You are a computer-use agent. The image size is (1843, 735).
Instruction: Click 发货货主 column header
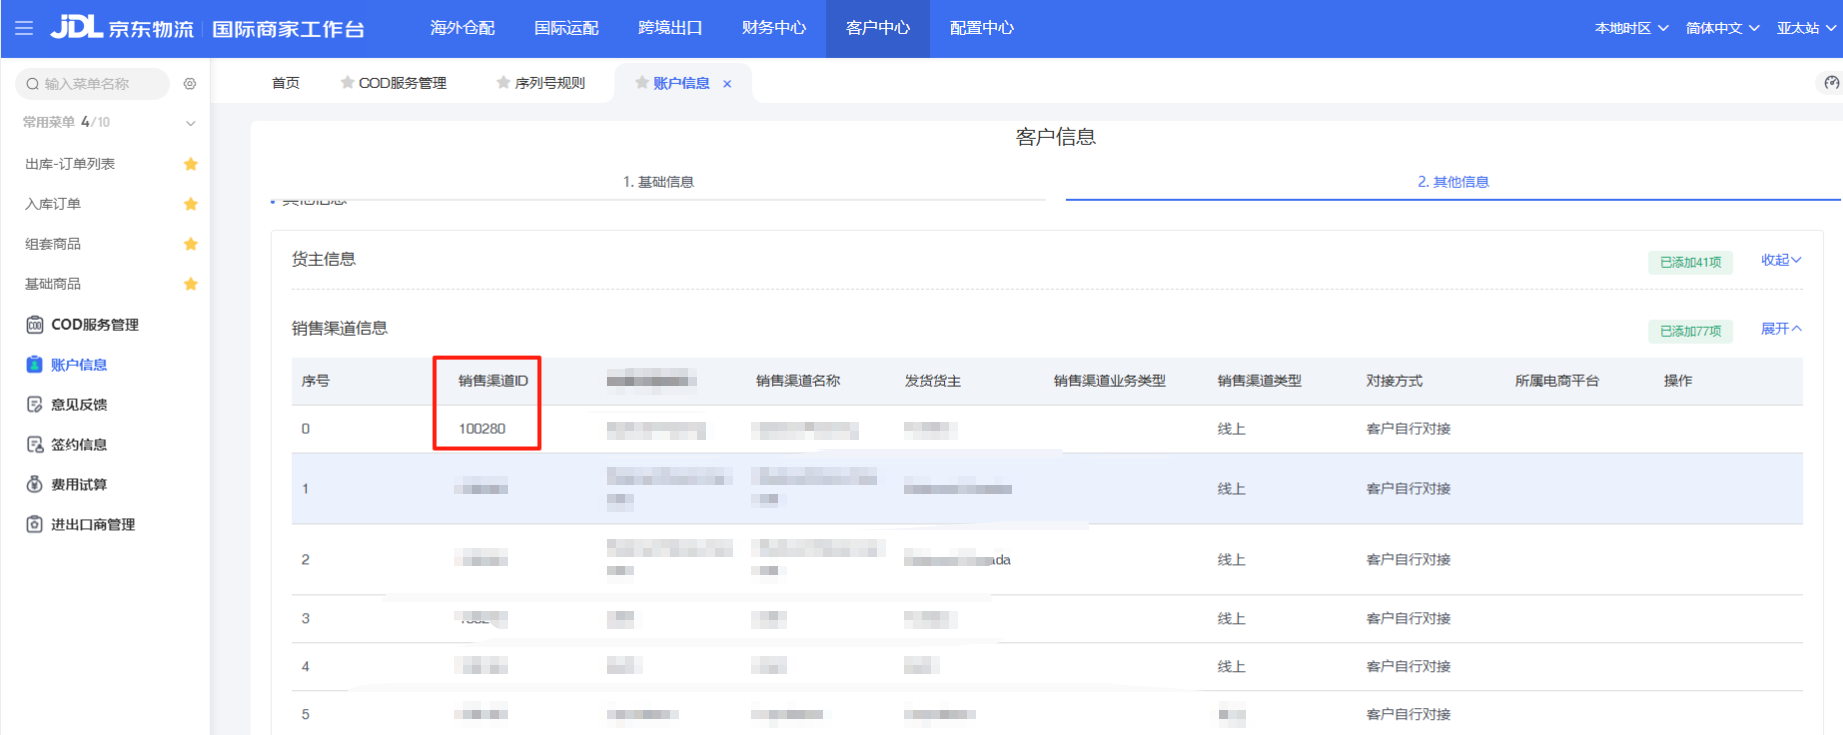(x=933, y=381)
